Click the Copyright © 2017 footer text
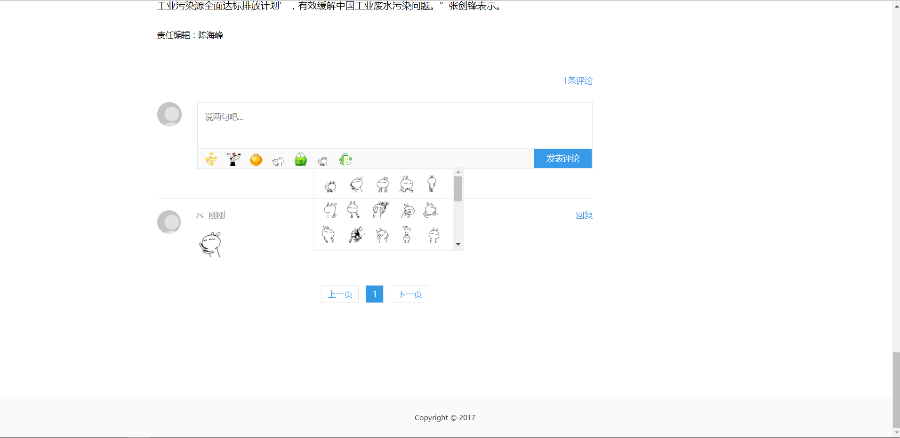 click(x=445, y=418)
